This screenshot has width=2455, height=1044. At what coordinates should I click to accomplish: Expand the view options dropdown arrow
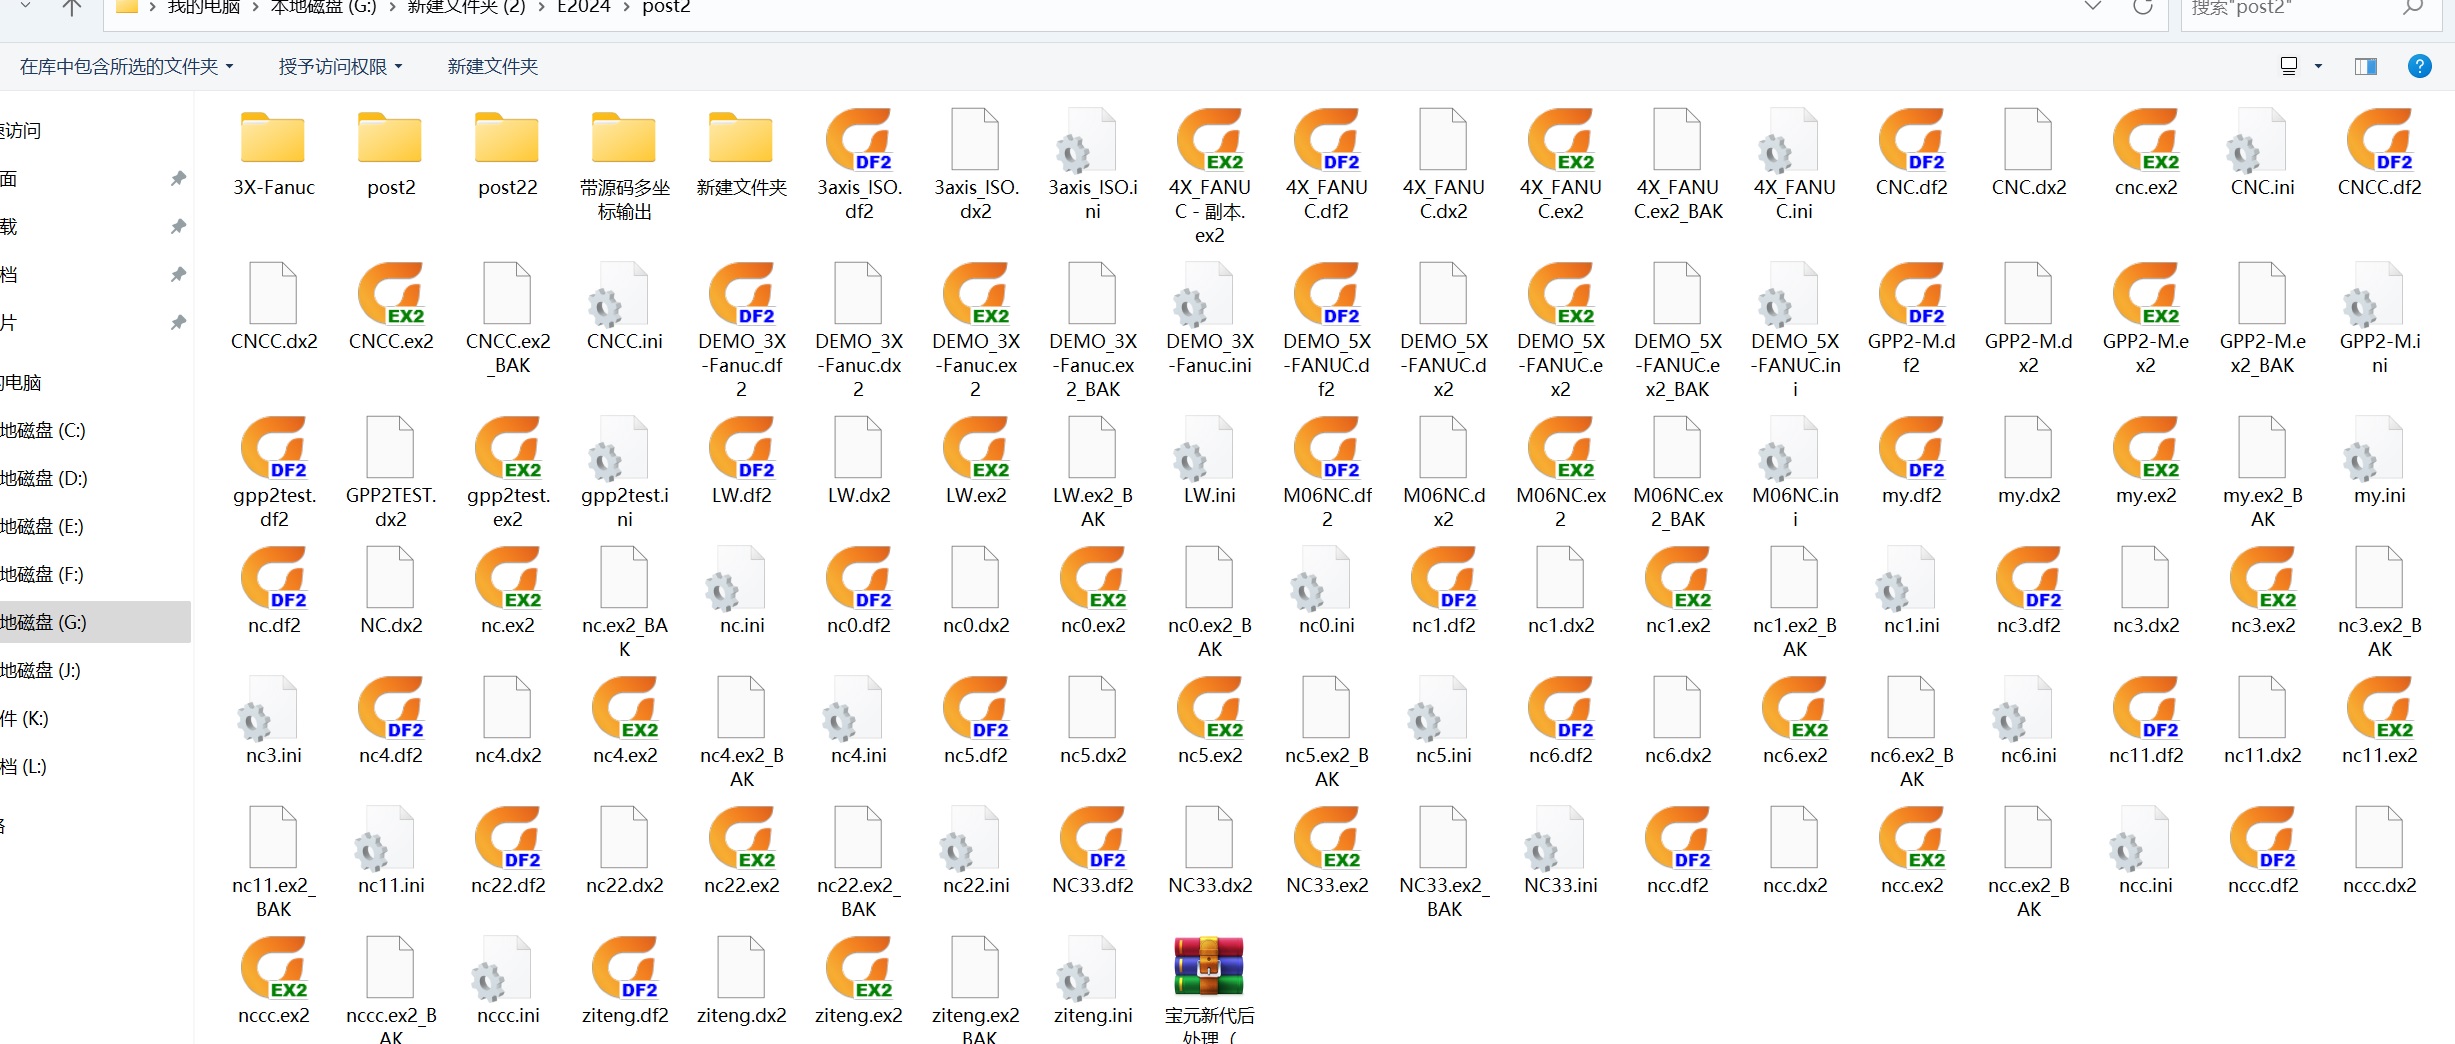click(x=2317, y=66)
